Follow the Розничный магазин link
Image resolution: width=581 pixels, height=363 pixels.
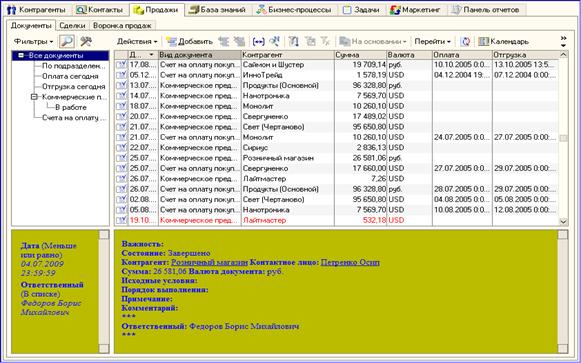point(209,262)
